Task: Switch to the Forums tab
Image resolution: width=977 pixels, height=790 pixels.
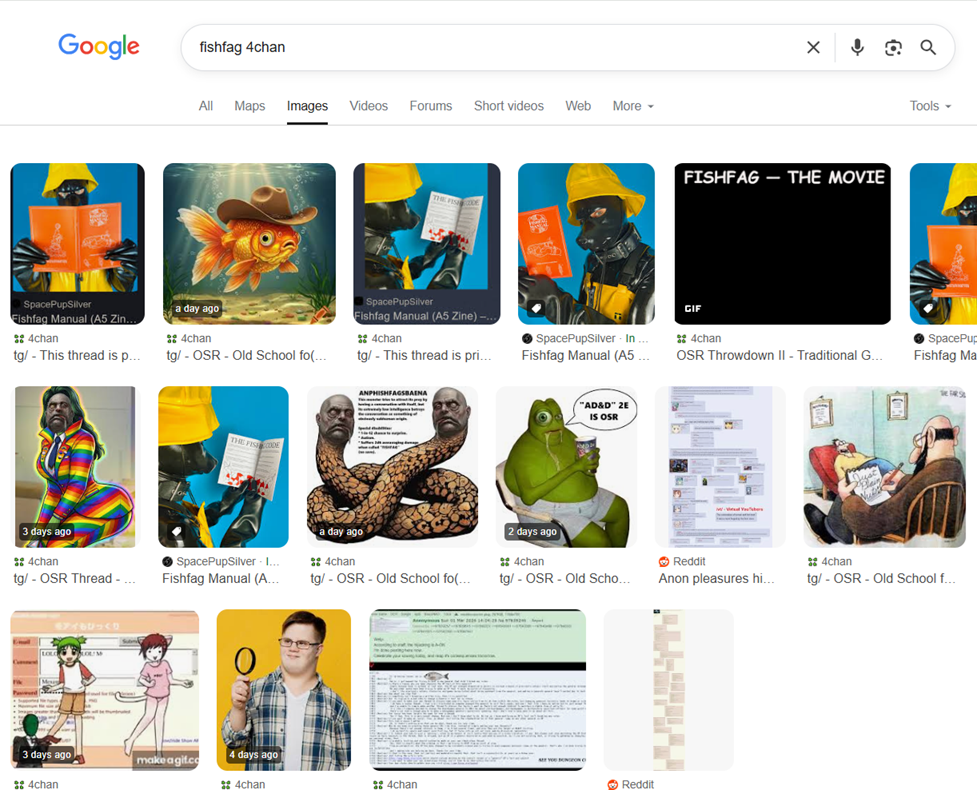Action: click(431, 106)
